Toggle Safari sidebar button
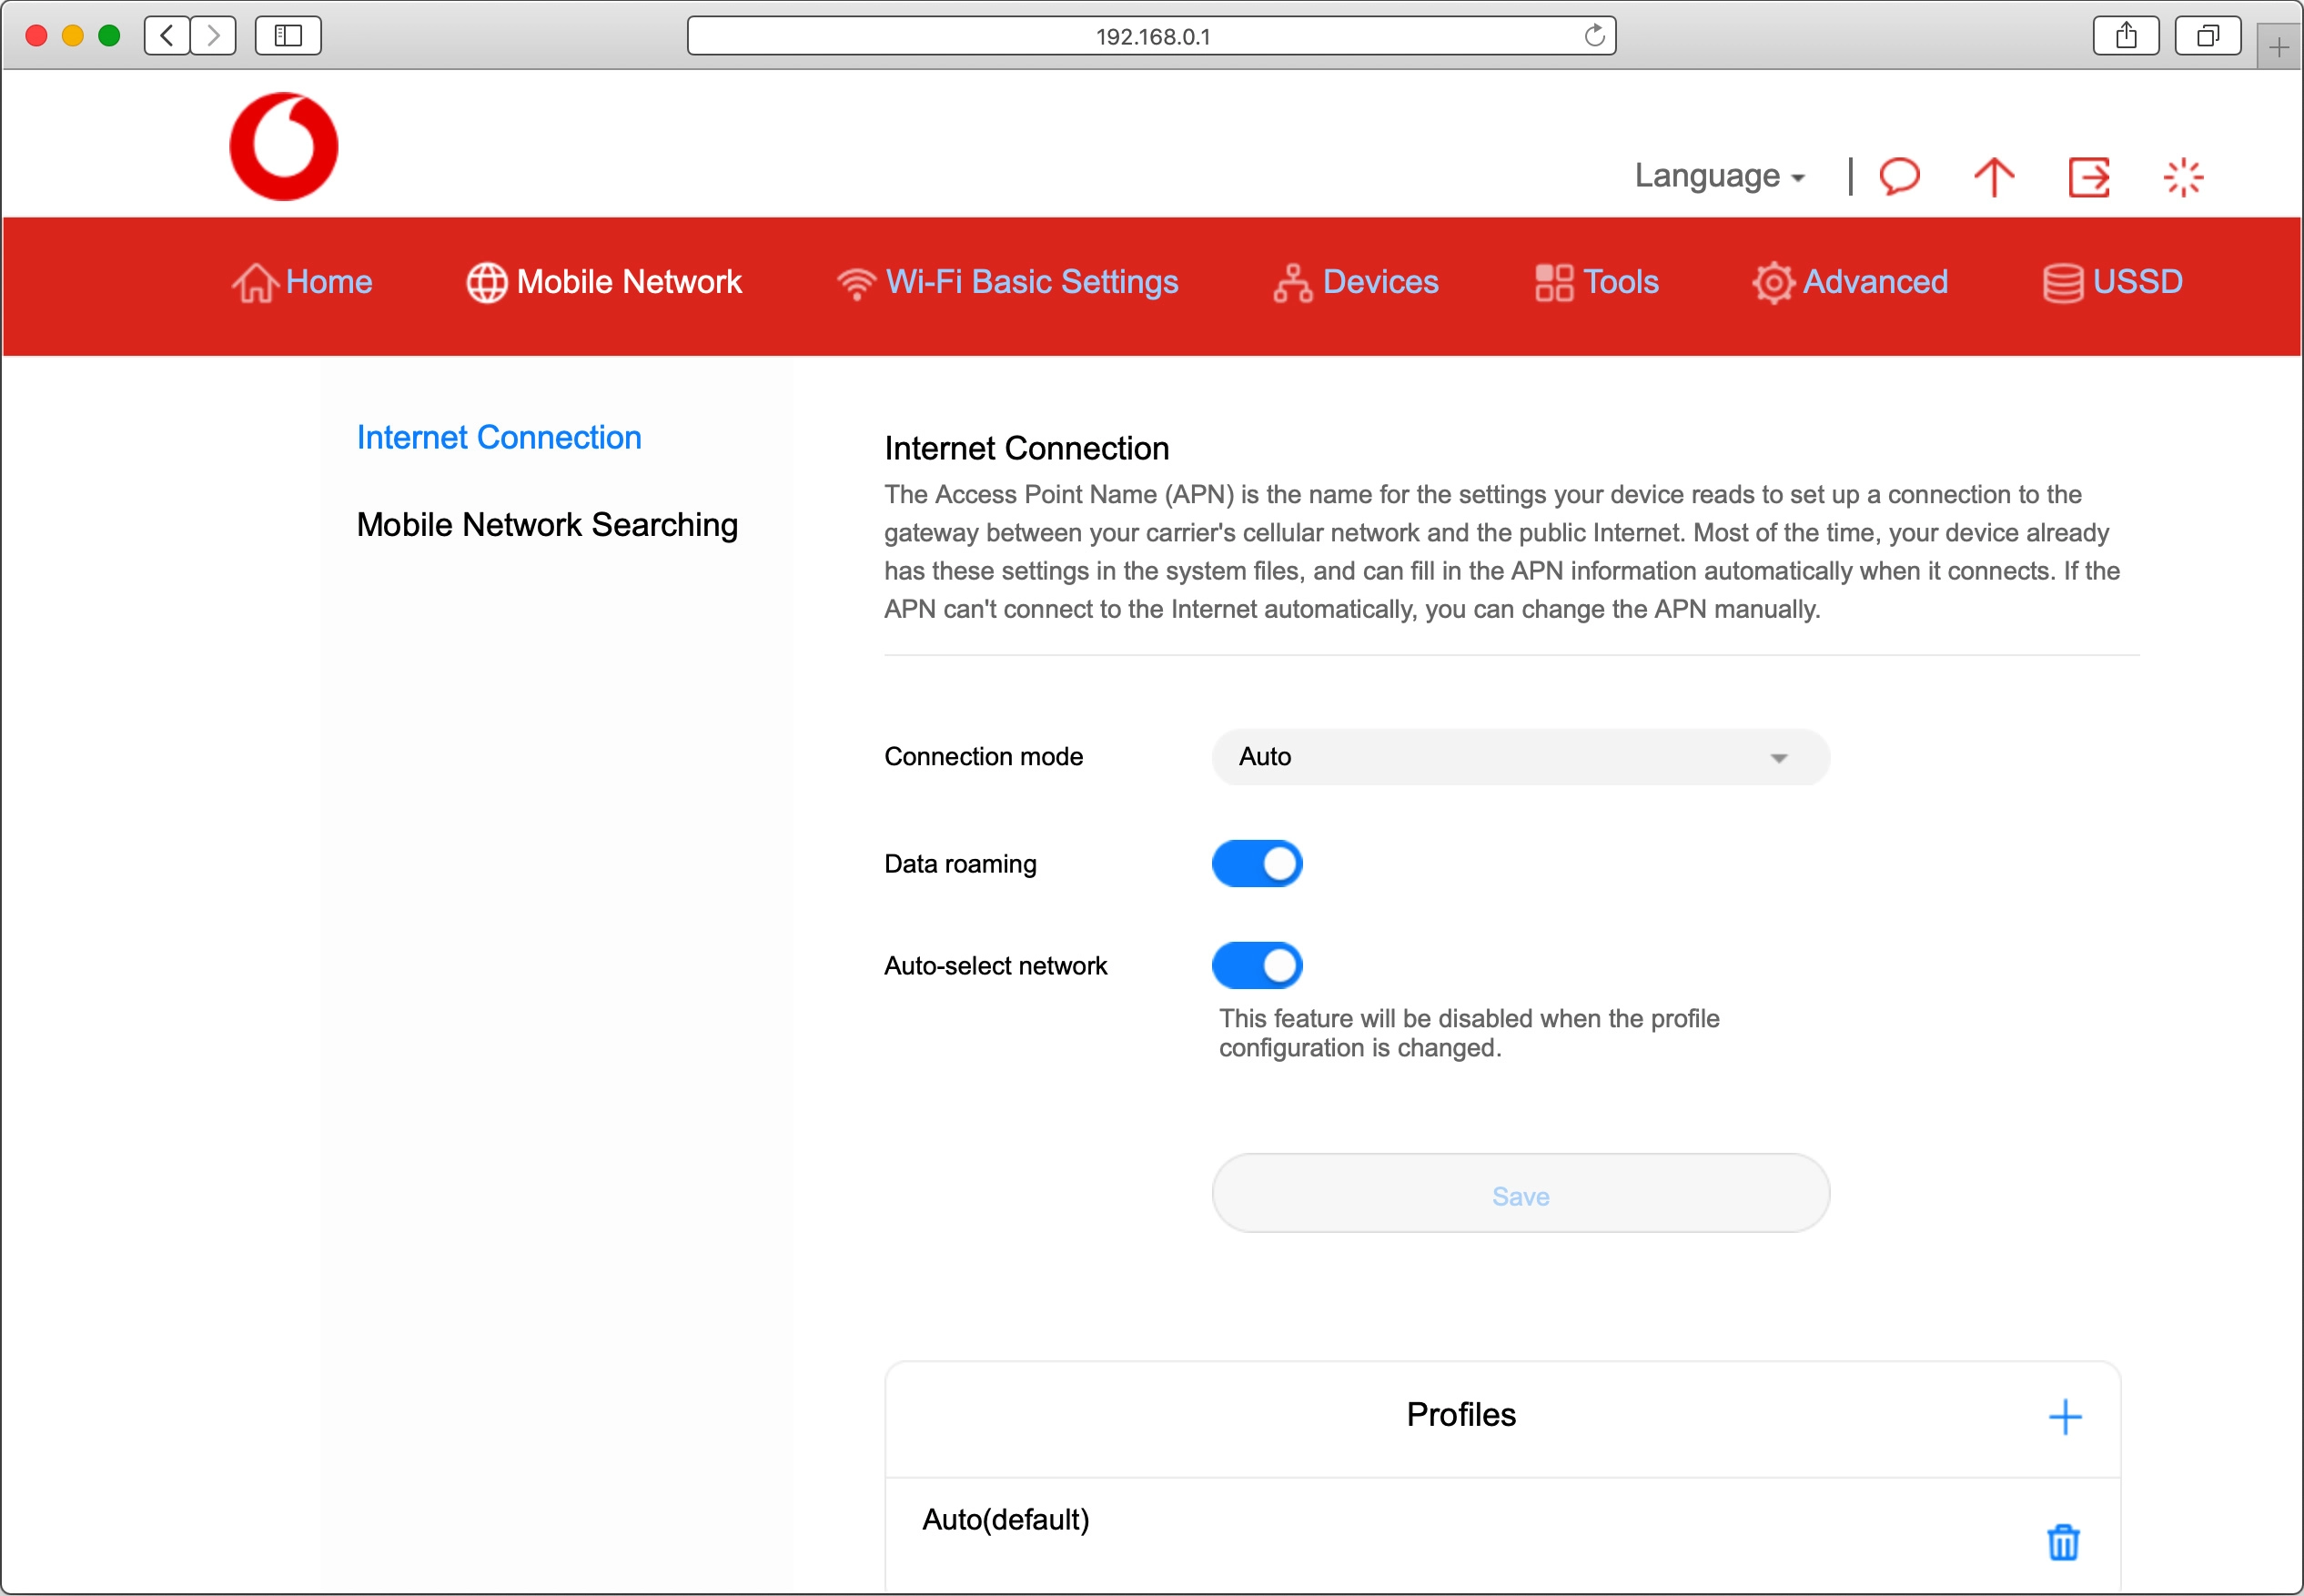 click(x=288, y=36)
